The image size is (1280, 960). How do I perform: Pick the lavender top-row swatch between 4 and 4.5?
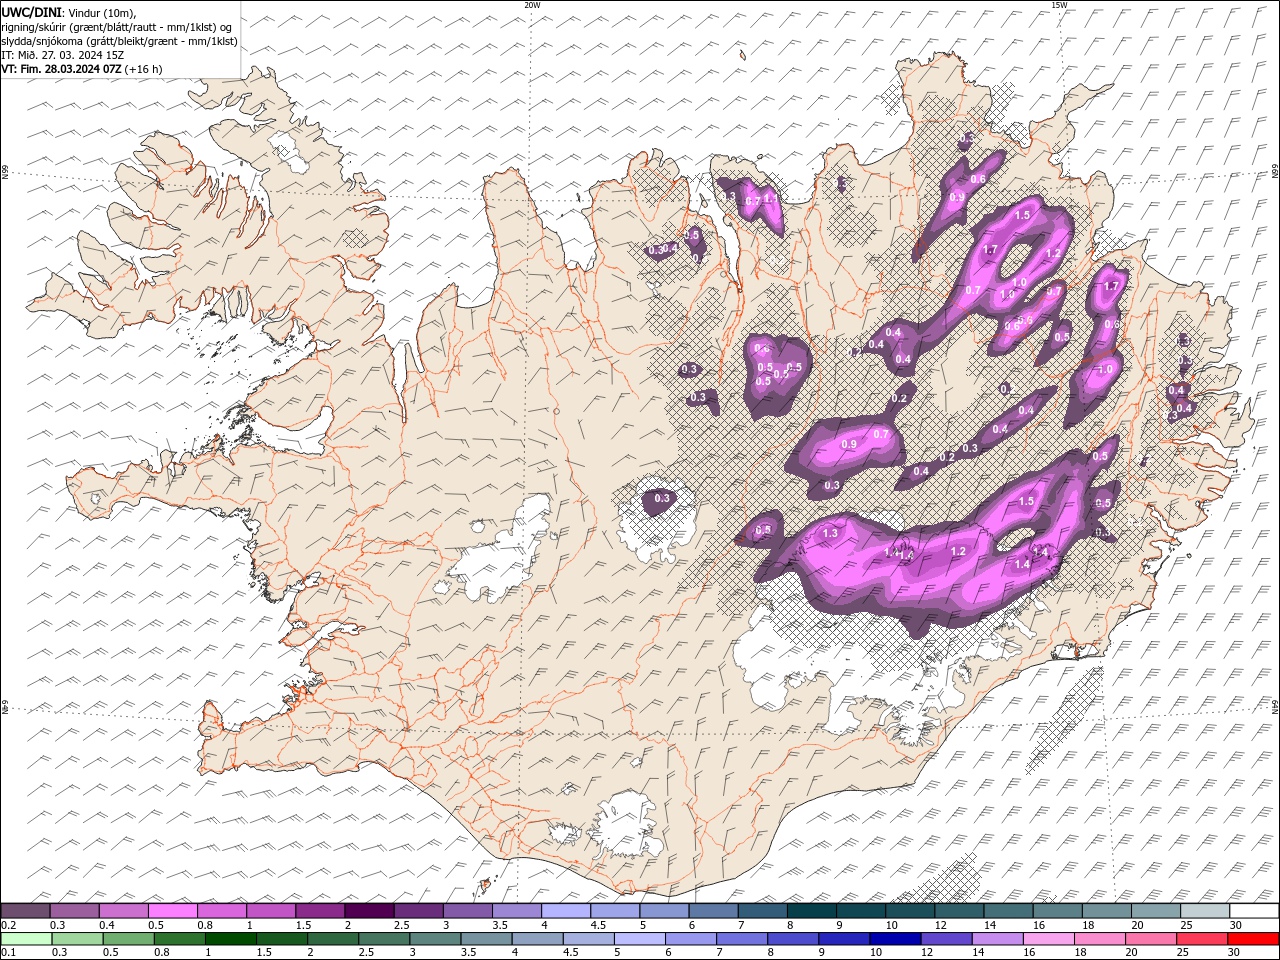(x=566, y=911)
